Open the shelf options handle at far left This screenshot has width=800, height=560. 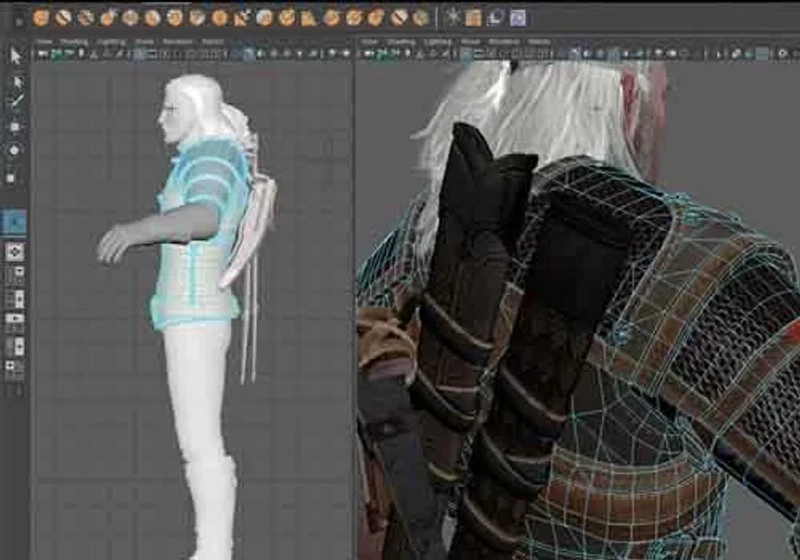pos(19,21)
